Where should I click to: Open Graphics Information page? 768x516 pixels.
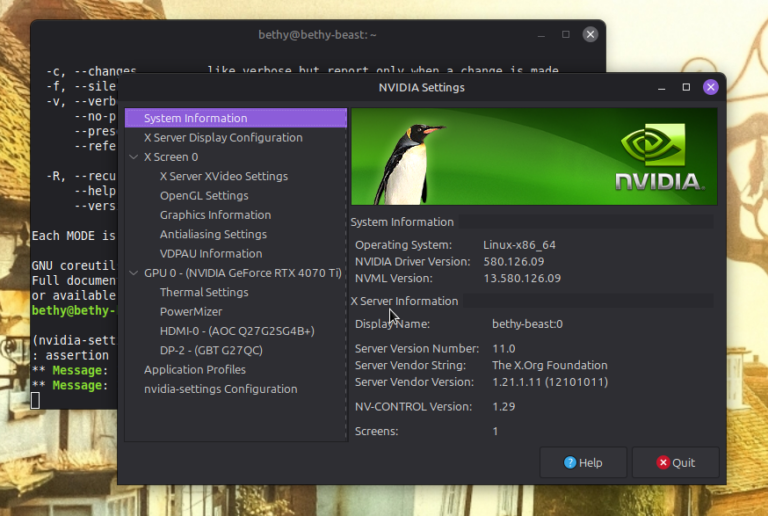[215, 215]
